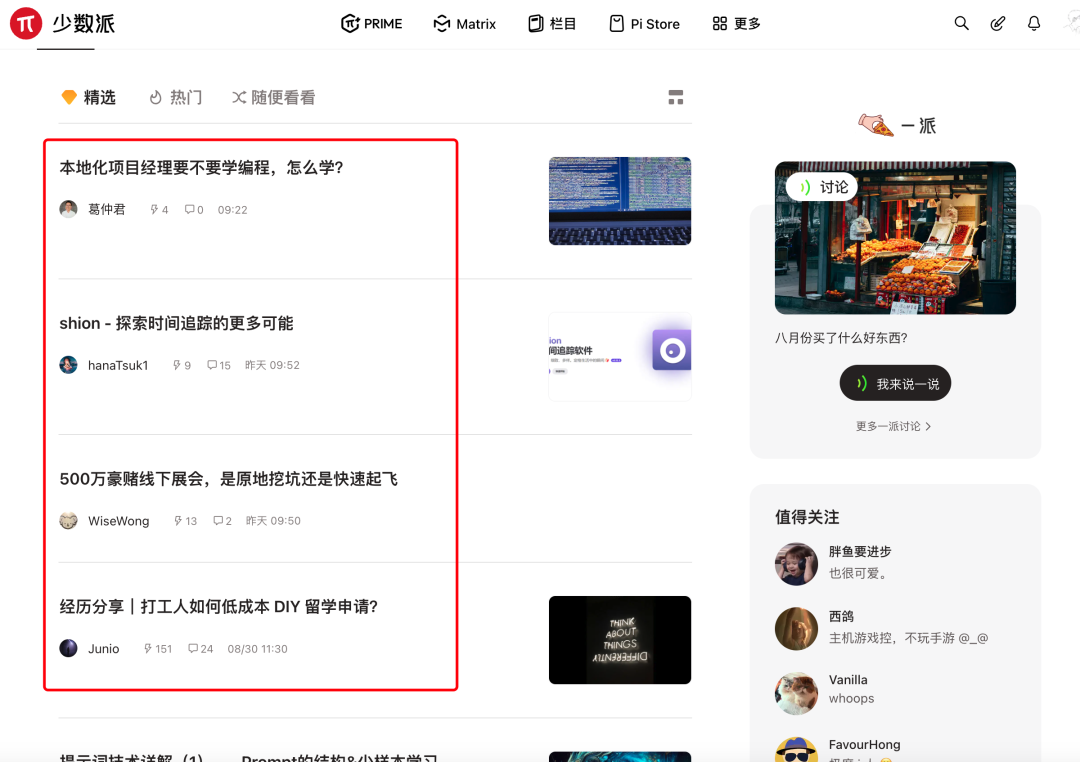Click author name WiseWong
1080x762 pixels.
coord(118,521)
